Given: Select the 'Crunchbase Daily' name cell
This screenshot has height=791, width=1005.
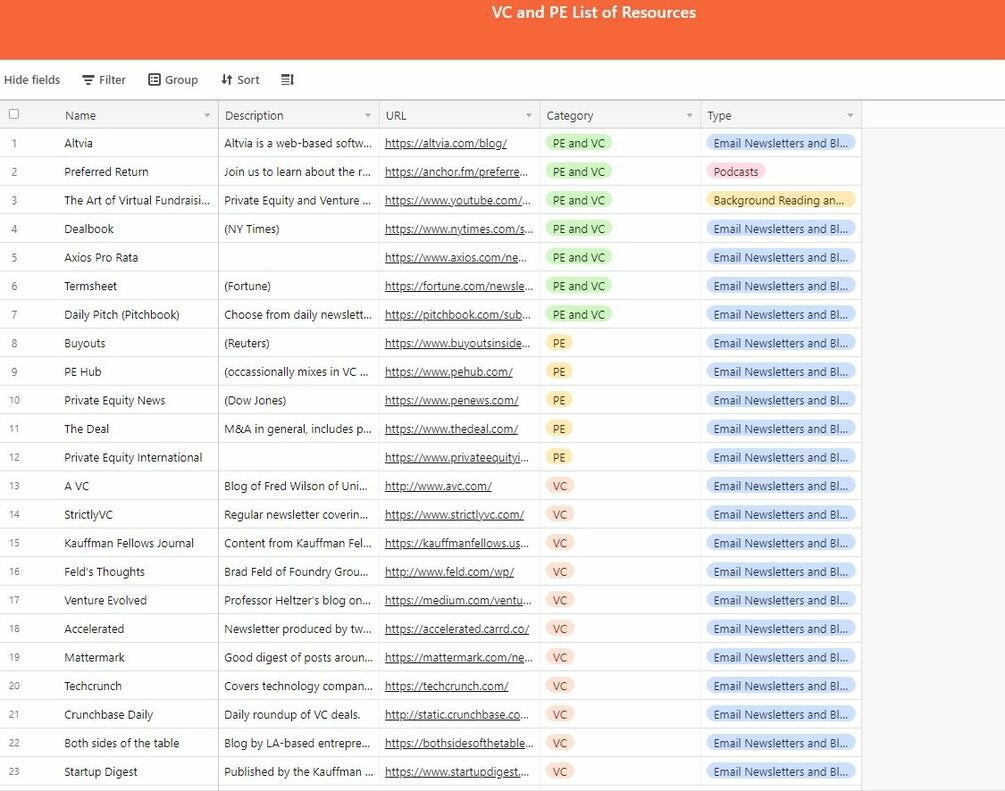Looking at the screenshot, I should click(x=108, y=715).
